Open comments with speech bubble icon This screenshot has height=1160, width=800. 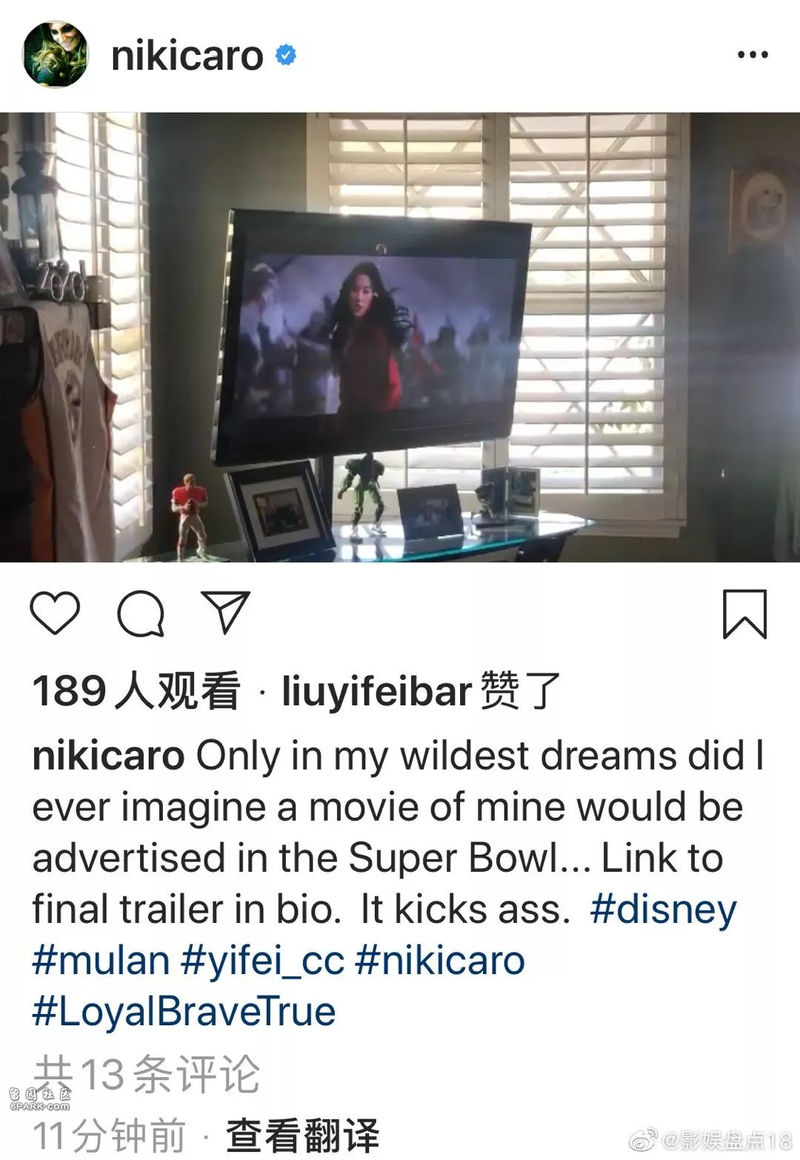tap(141, 613)
